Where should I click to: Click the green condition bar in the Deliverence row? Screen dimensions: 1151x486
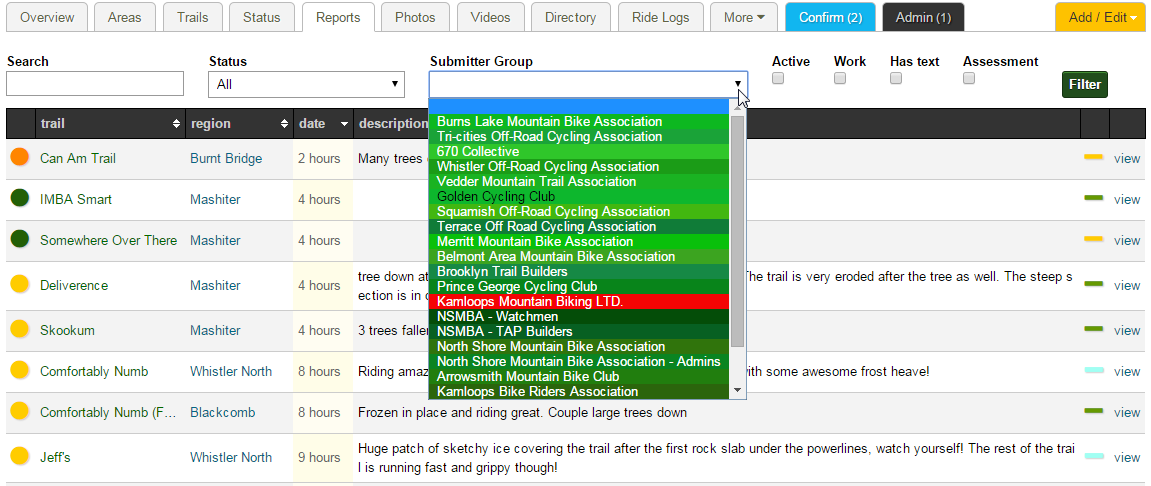pyautogui.click(x=1094, y=285)
